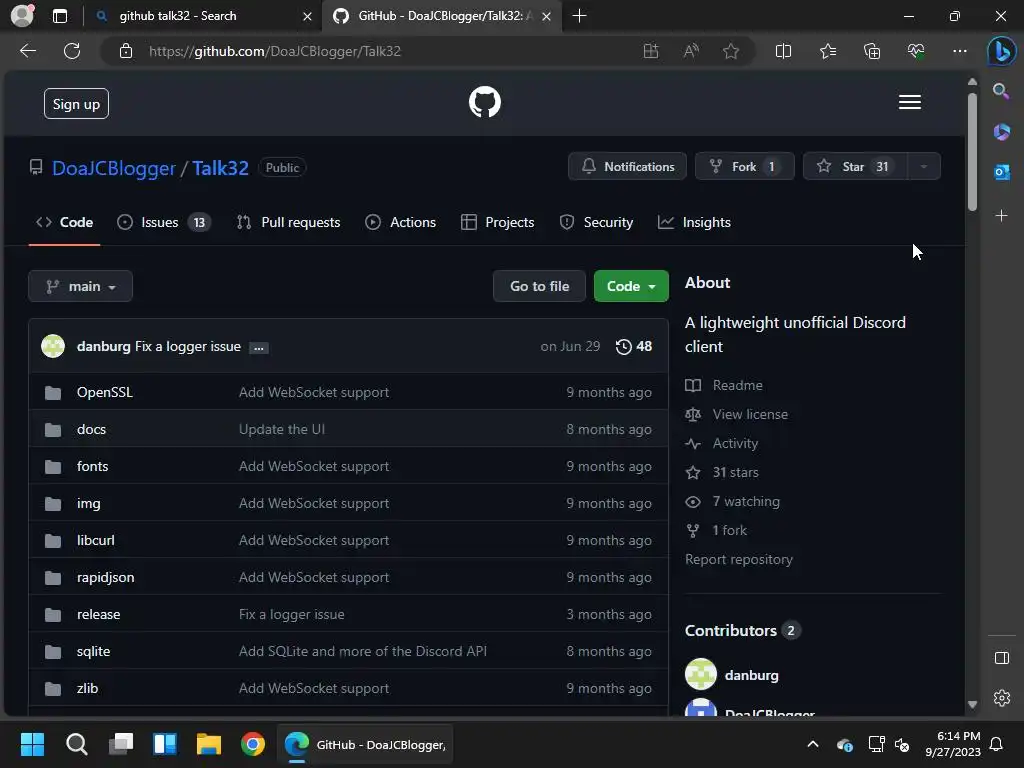Open the Insights tab
1024x768 pixels.
pos(694,223)
